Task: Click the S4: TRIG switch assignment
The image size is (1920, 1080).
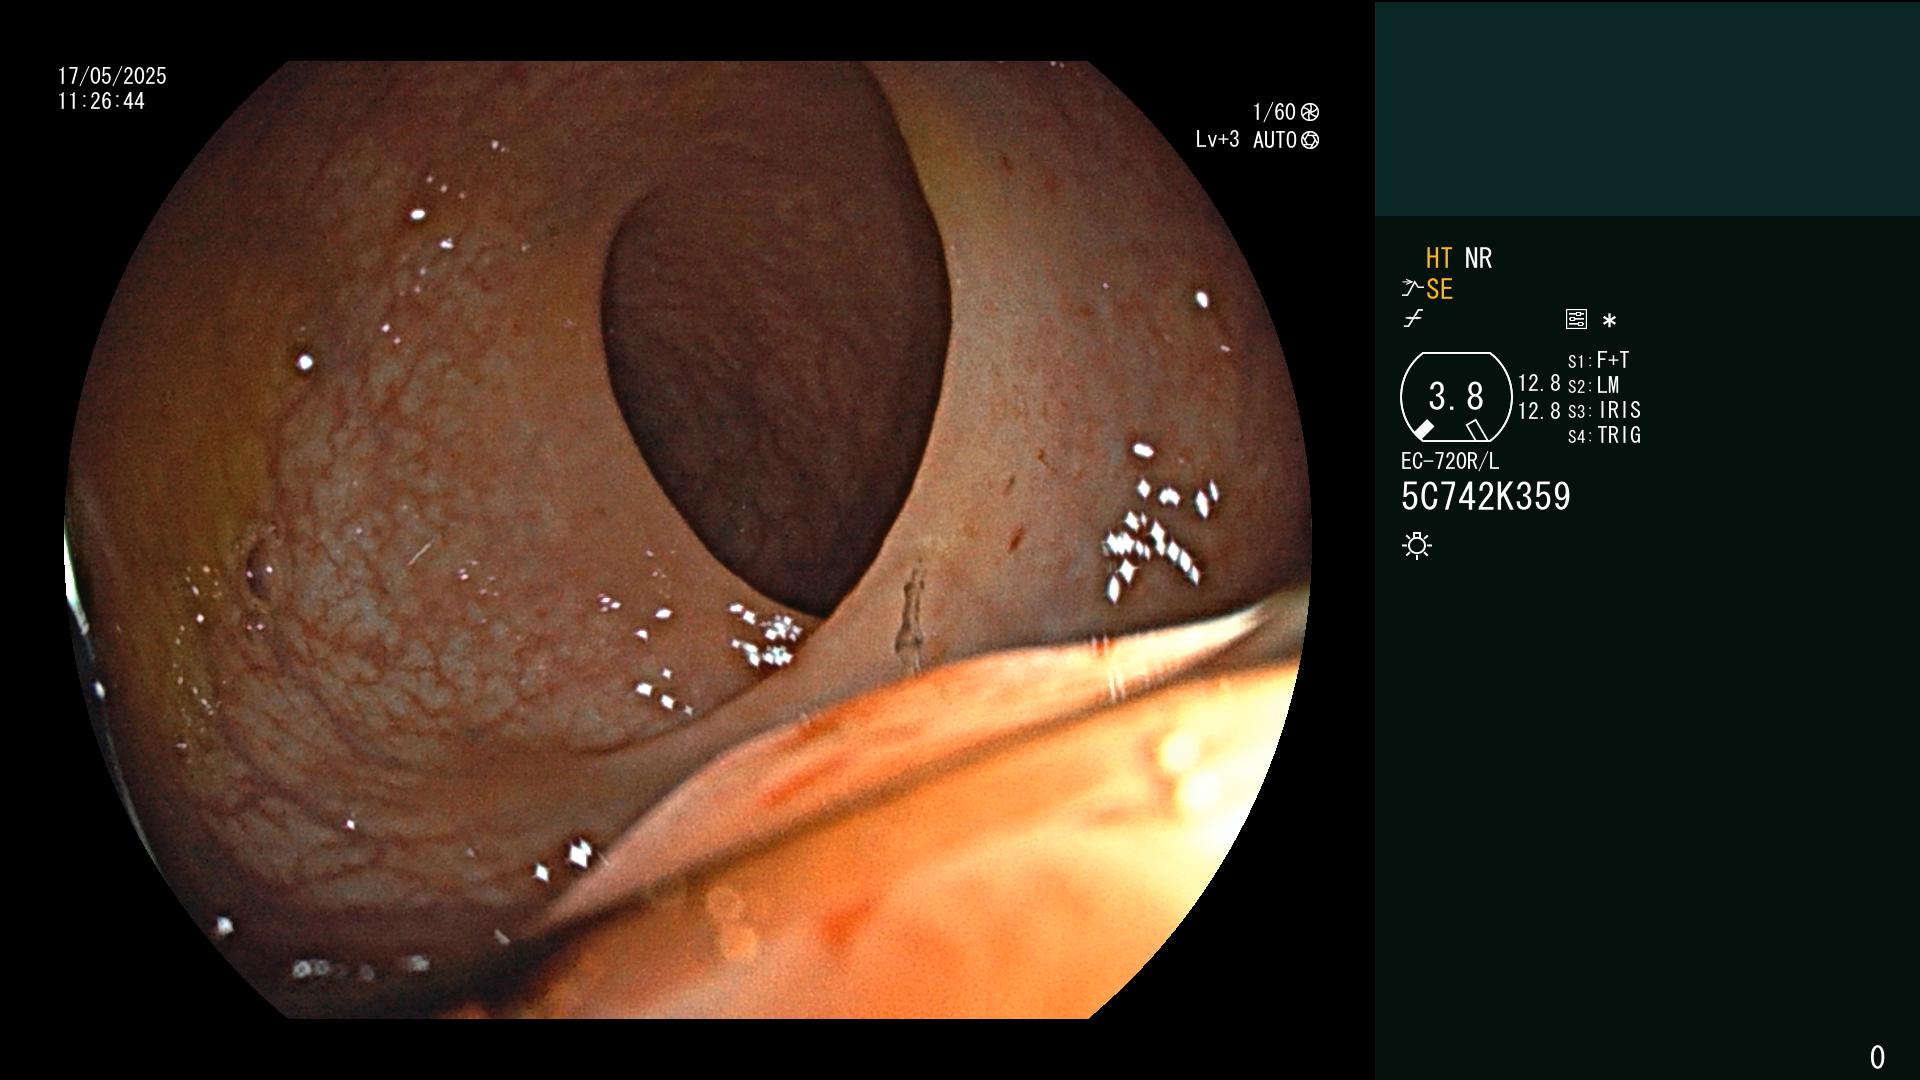Action: (1604, 435)
